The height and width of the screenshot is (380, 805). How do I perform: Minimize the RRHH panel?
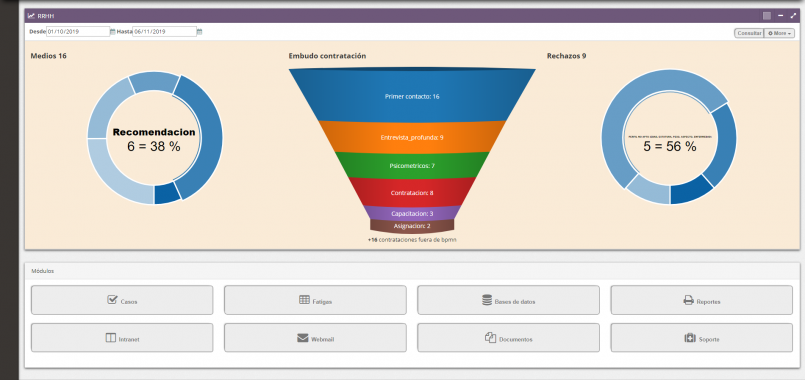click(x=780, y=16)
